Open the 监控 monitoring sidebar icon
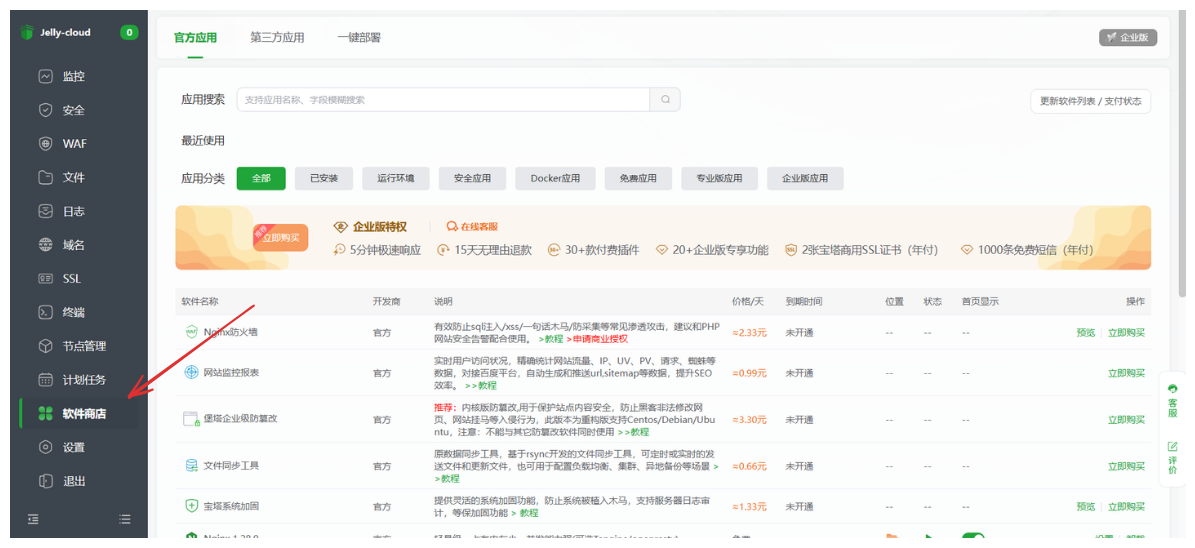Image resolution: width=1195 pixels, height=548 pixels. point(45,77)
